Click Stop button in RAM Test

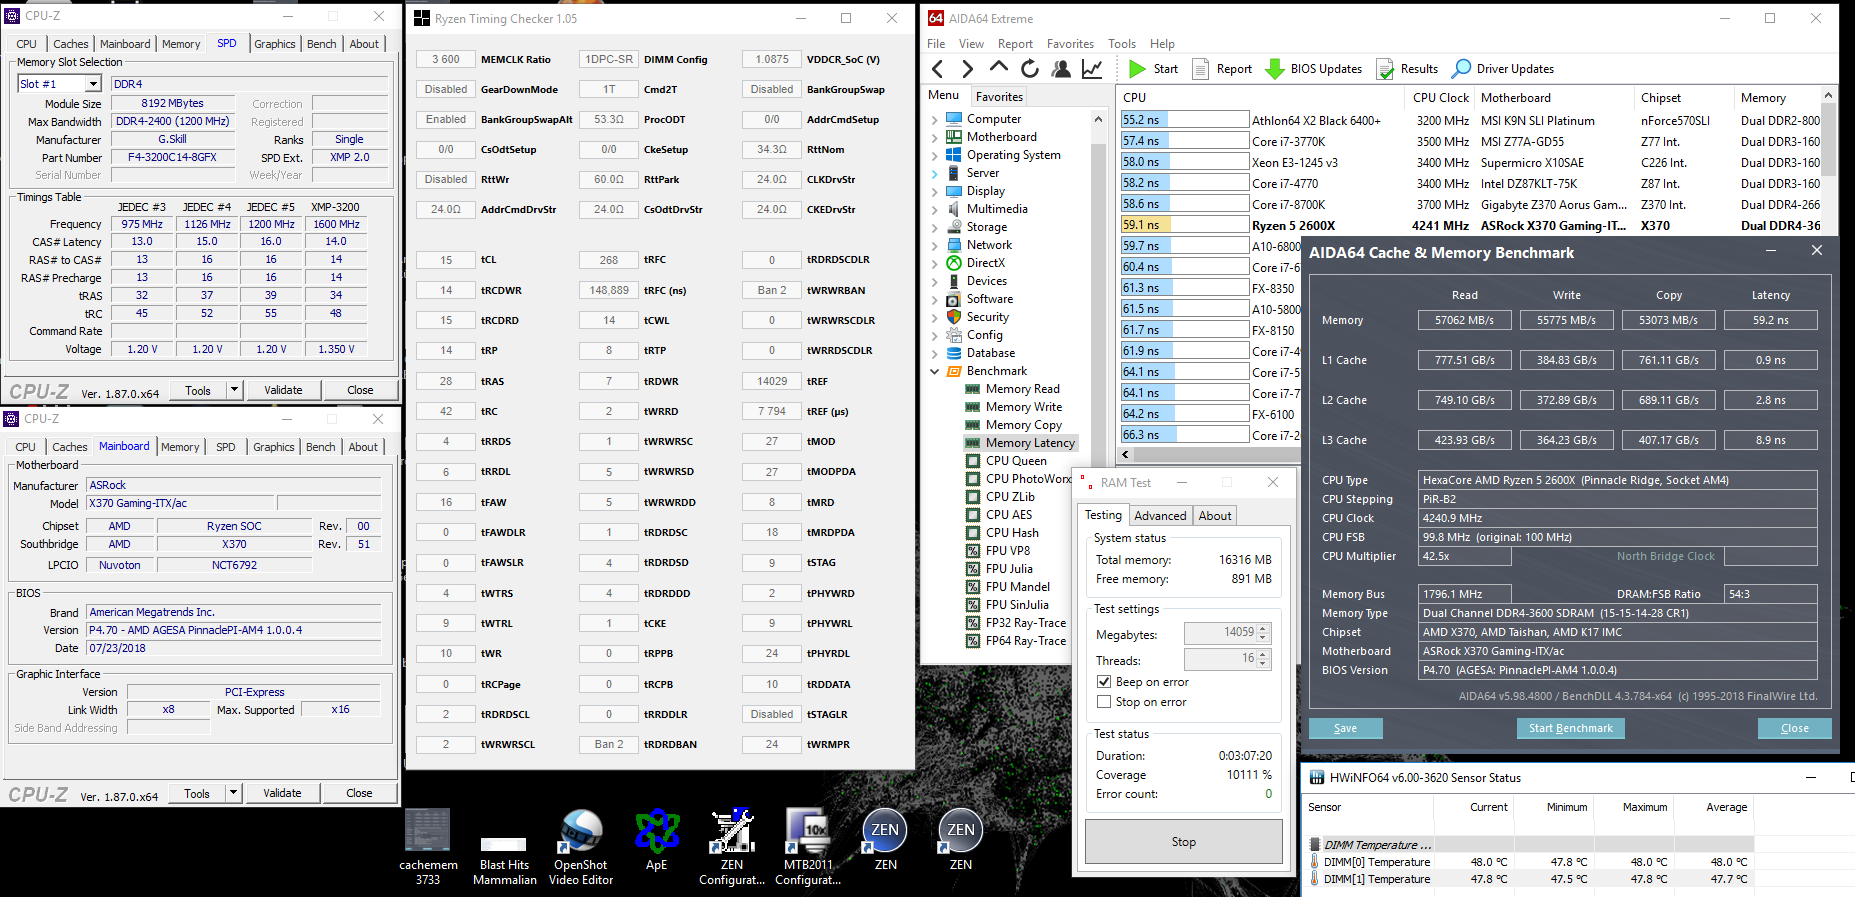tap(1184, 842)
